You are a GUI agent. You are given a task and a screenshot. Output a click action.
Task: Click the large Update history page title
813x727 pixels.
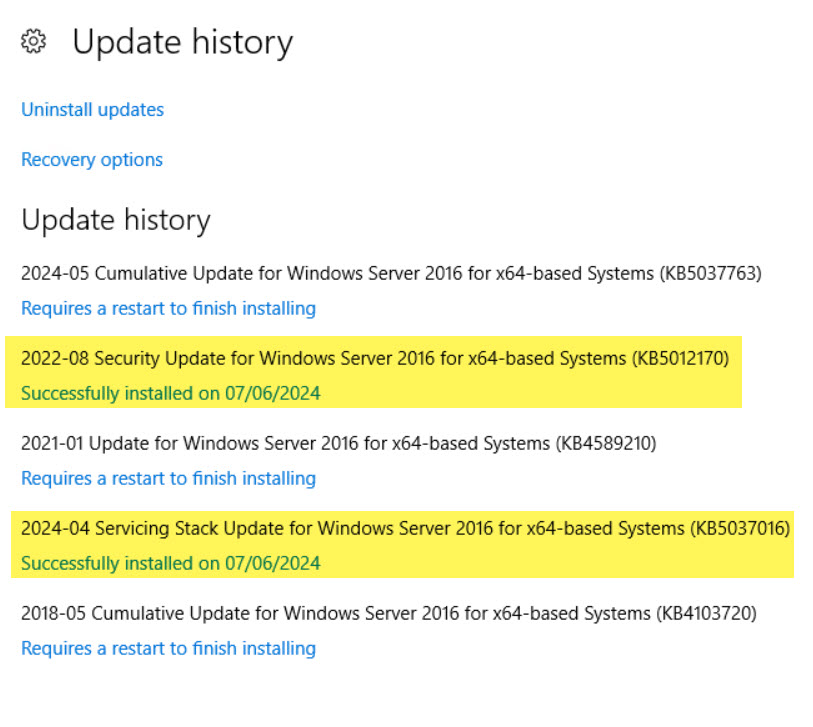click(182, 42)
